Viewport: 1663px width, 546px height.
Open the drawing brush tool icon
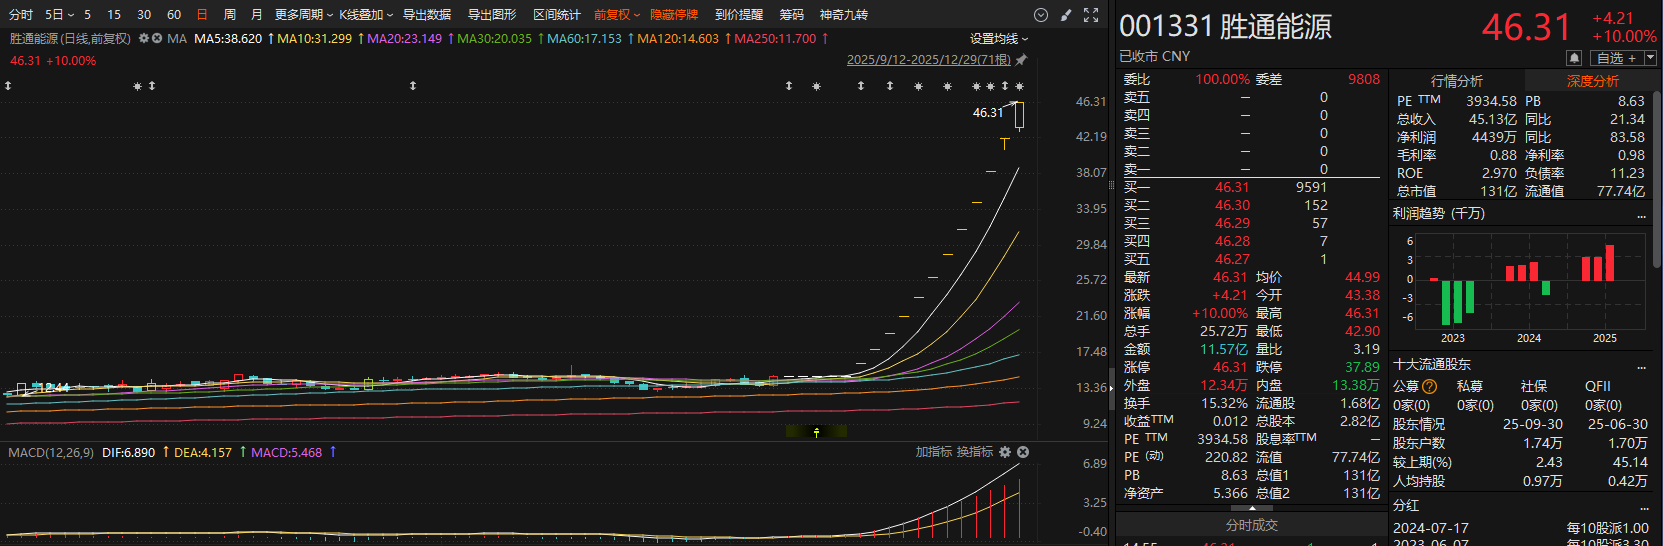(1066, 15)
